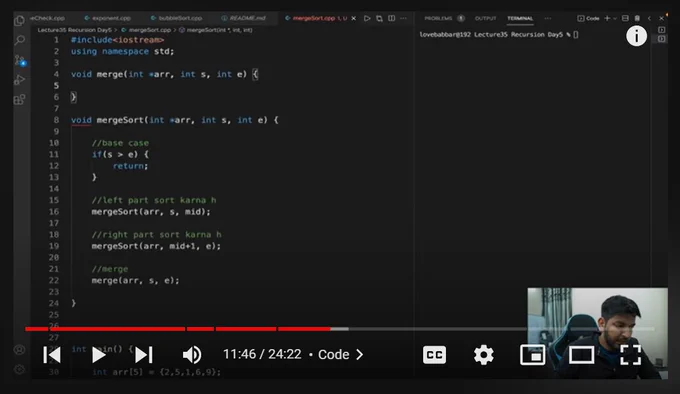The image size is (680, 394).
Task: Skip to the previous video
Action: [52, 355]
